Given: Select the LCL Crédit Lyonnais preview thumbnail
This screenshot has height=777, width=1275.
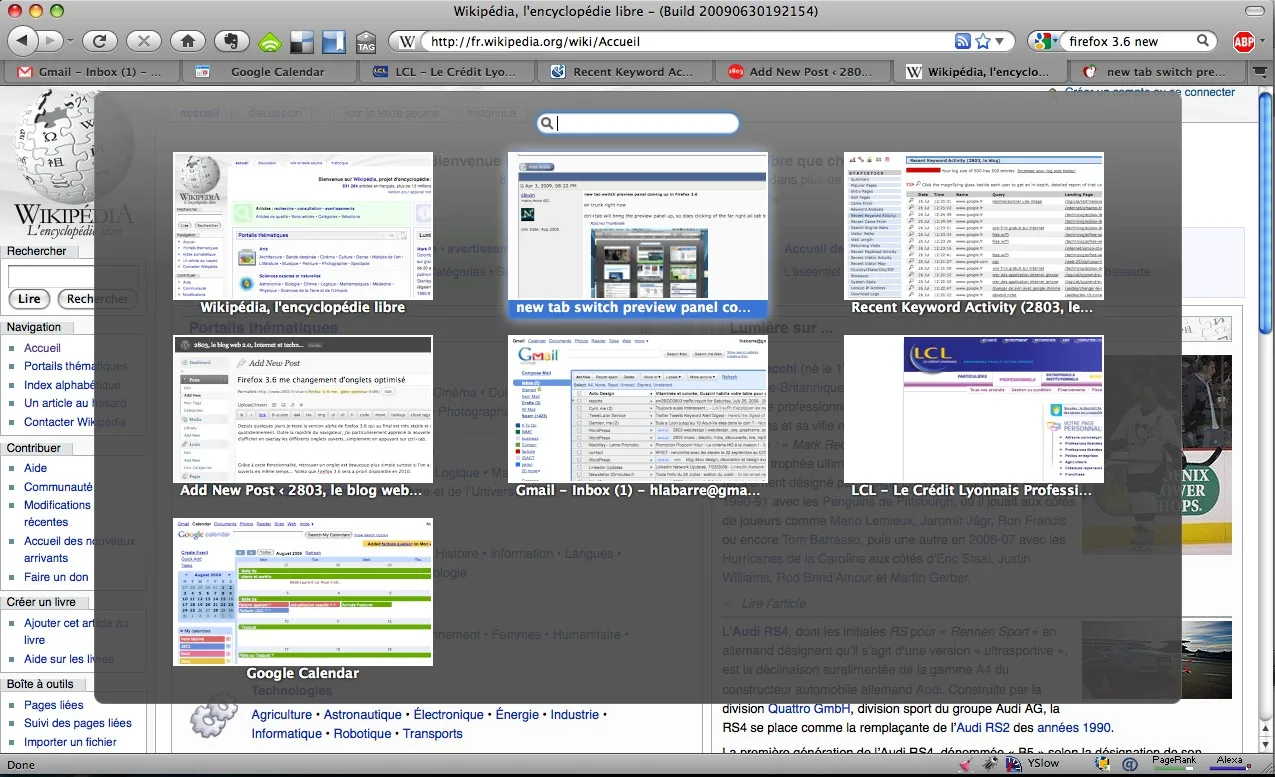Looking at the screenshot, I should 973,409.
